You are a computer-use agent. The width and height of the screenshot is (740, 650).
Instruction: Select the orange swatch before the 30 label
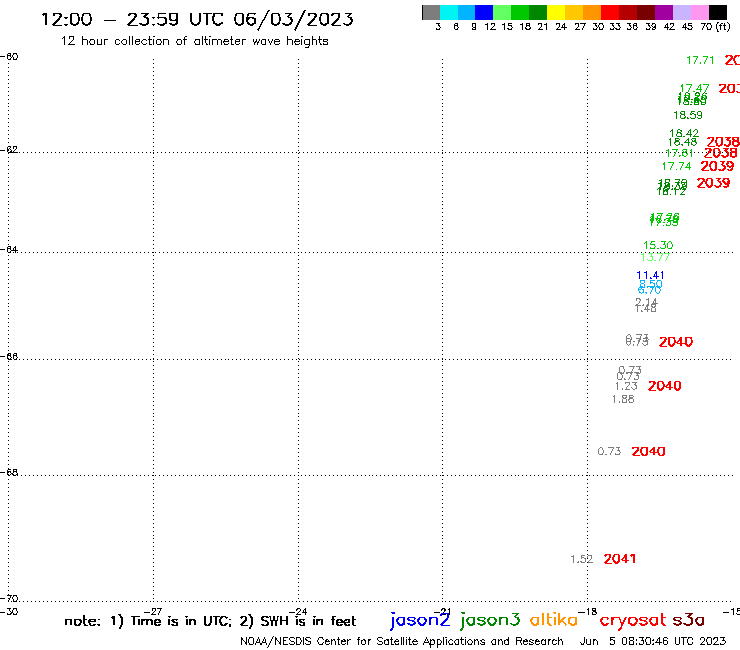pyautogui.click(x=592, y=12)
